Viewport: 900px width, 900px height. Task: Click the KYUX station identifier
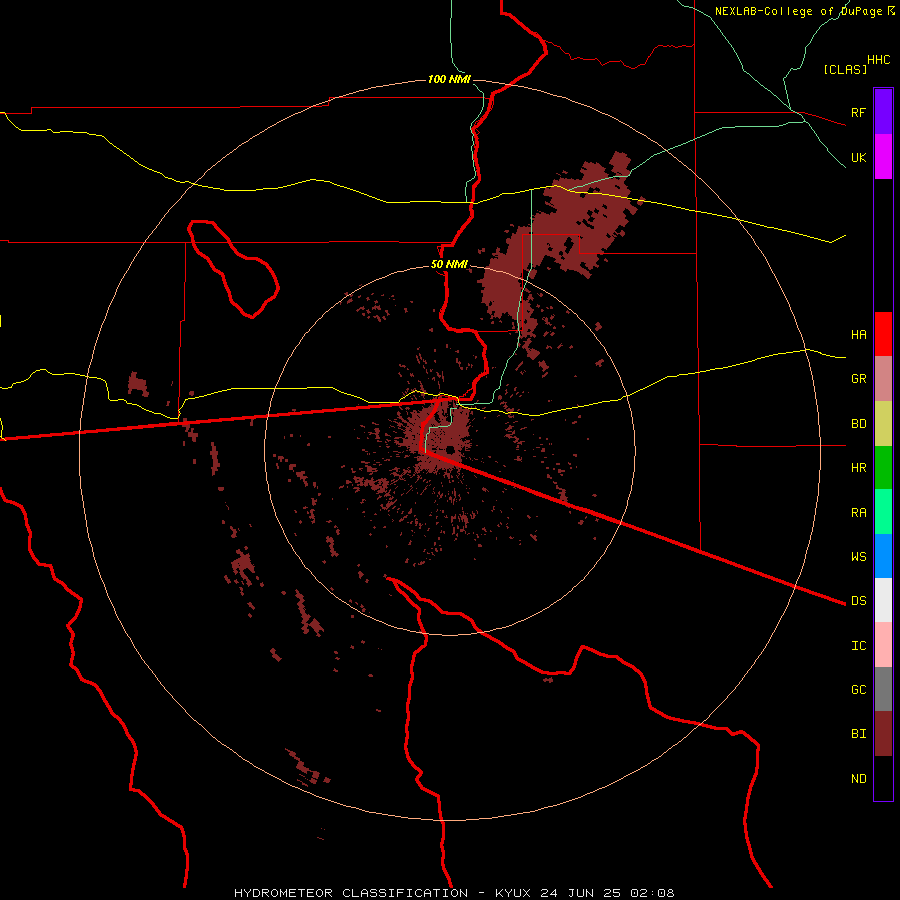click(x=513, y=893)
